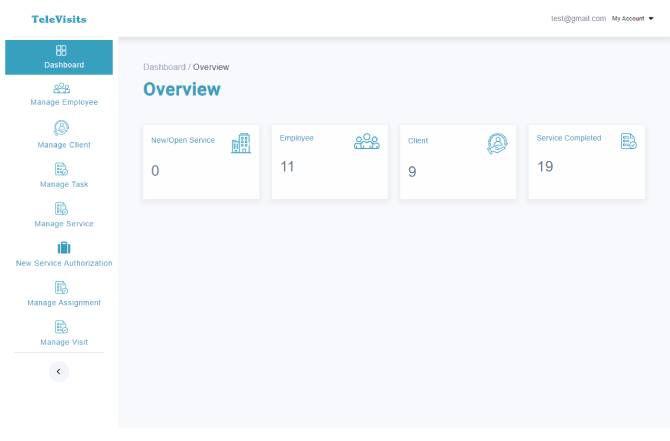Viewport: 670px width, 441px height.
Task: Collapse the sidebar with the chevron button
Action: pos(59,371)
